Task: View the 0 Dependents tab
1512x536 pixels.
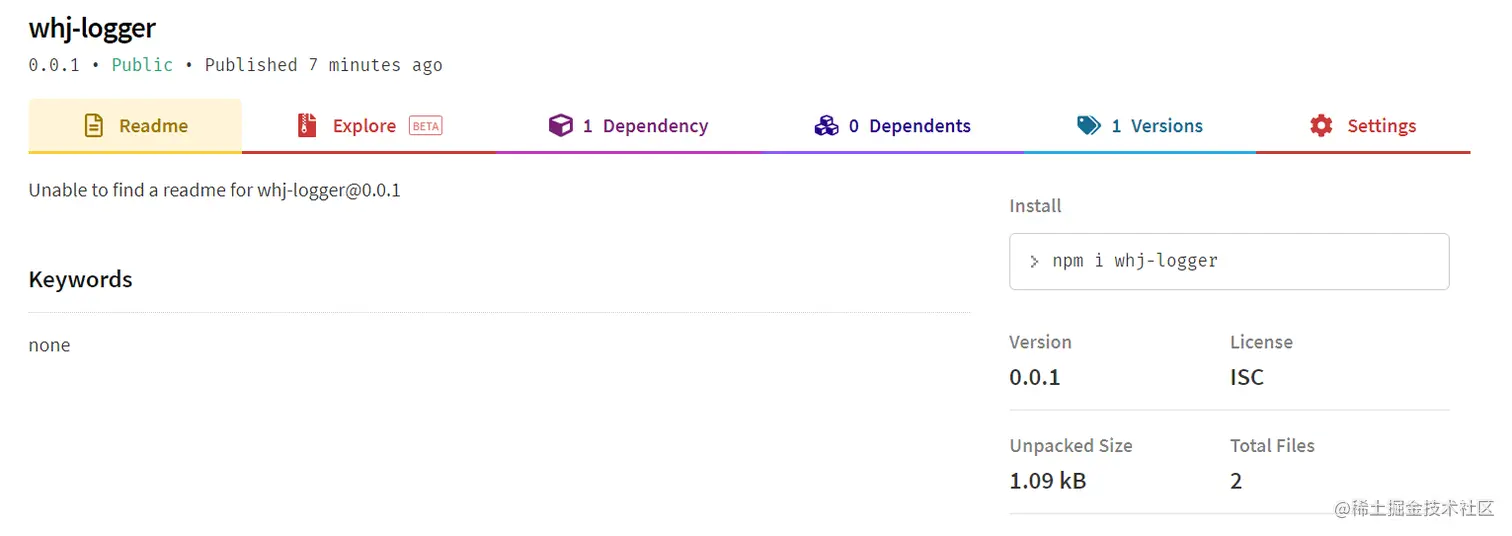Action: pyautogui.click(x=909, y=126)
